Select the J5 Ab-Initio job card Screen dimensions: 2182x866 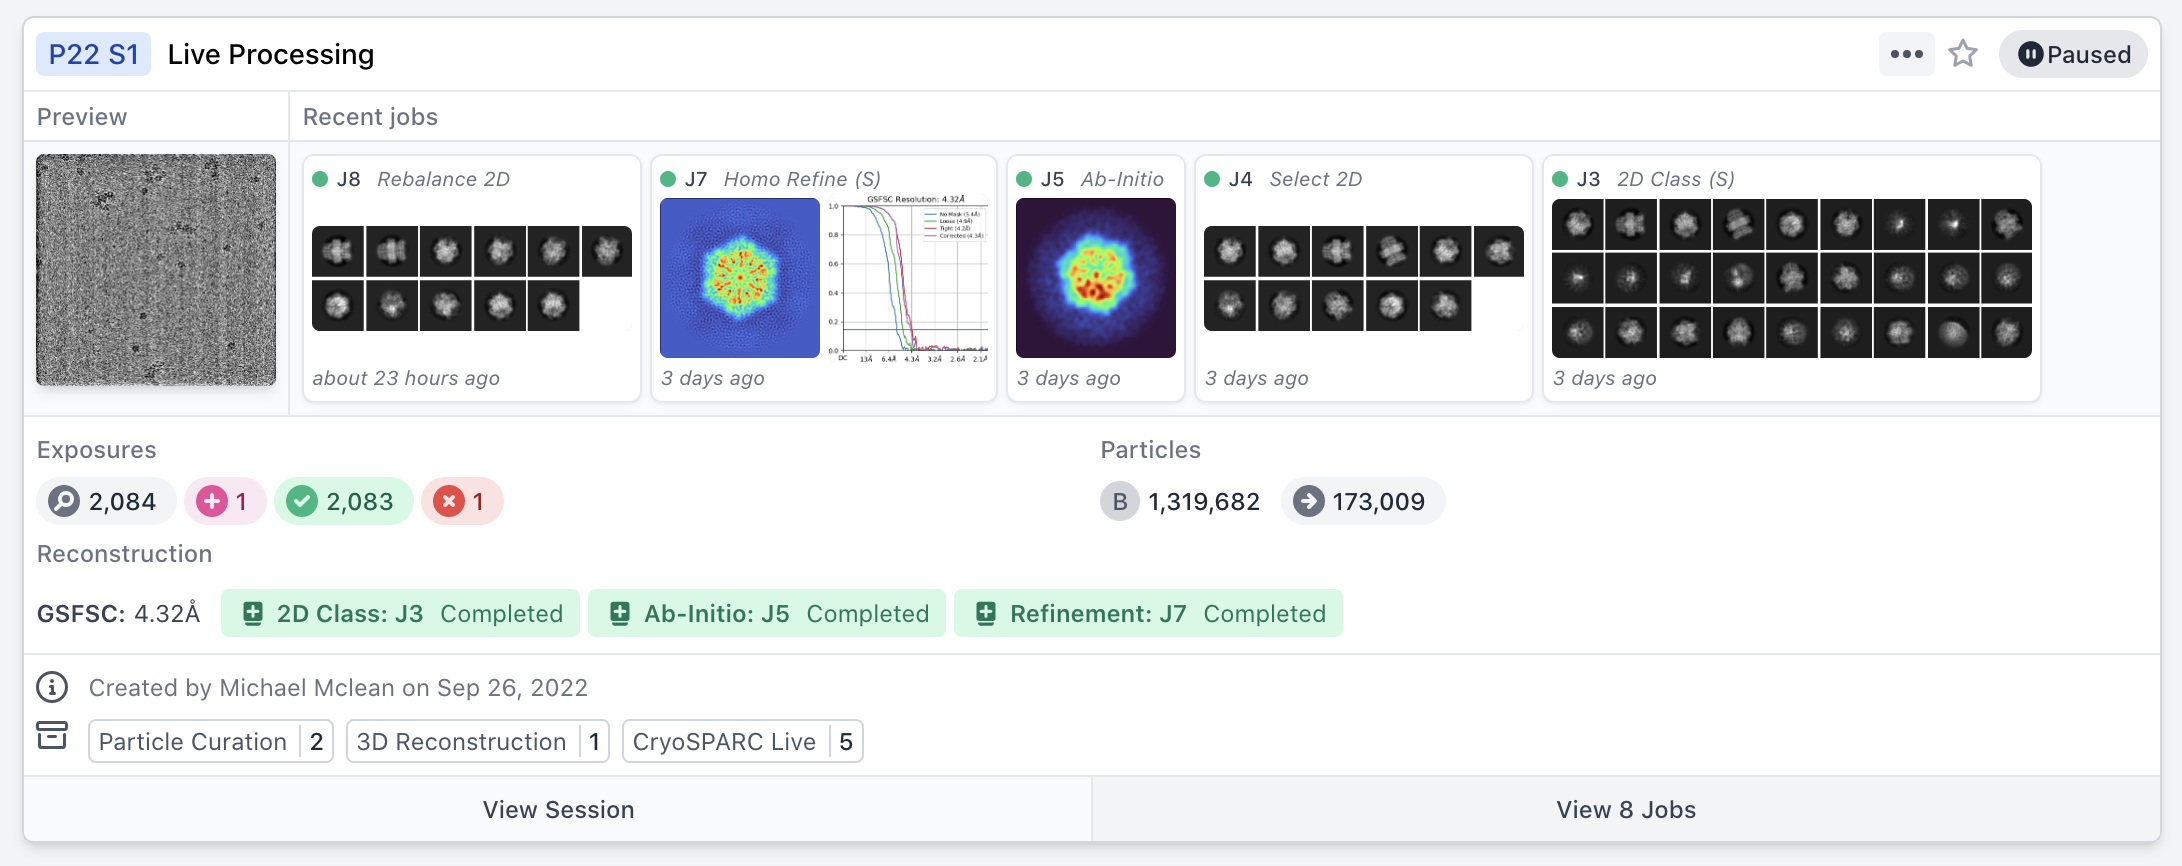[1095, 278]
